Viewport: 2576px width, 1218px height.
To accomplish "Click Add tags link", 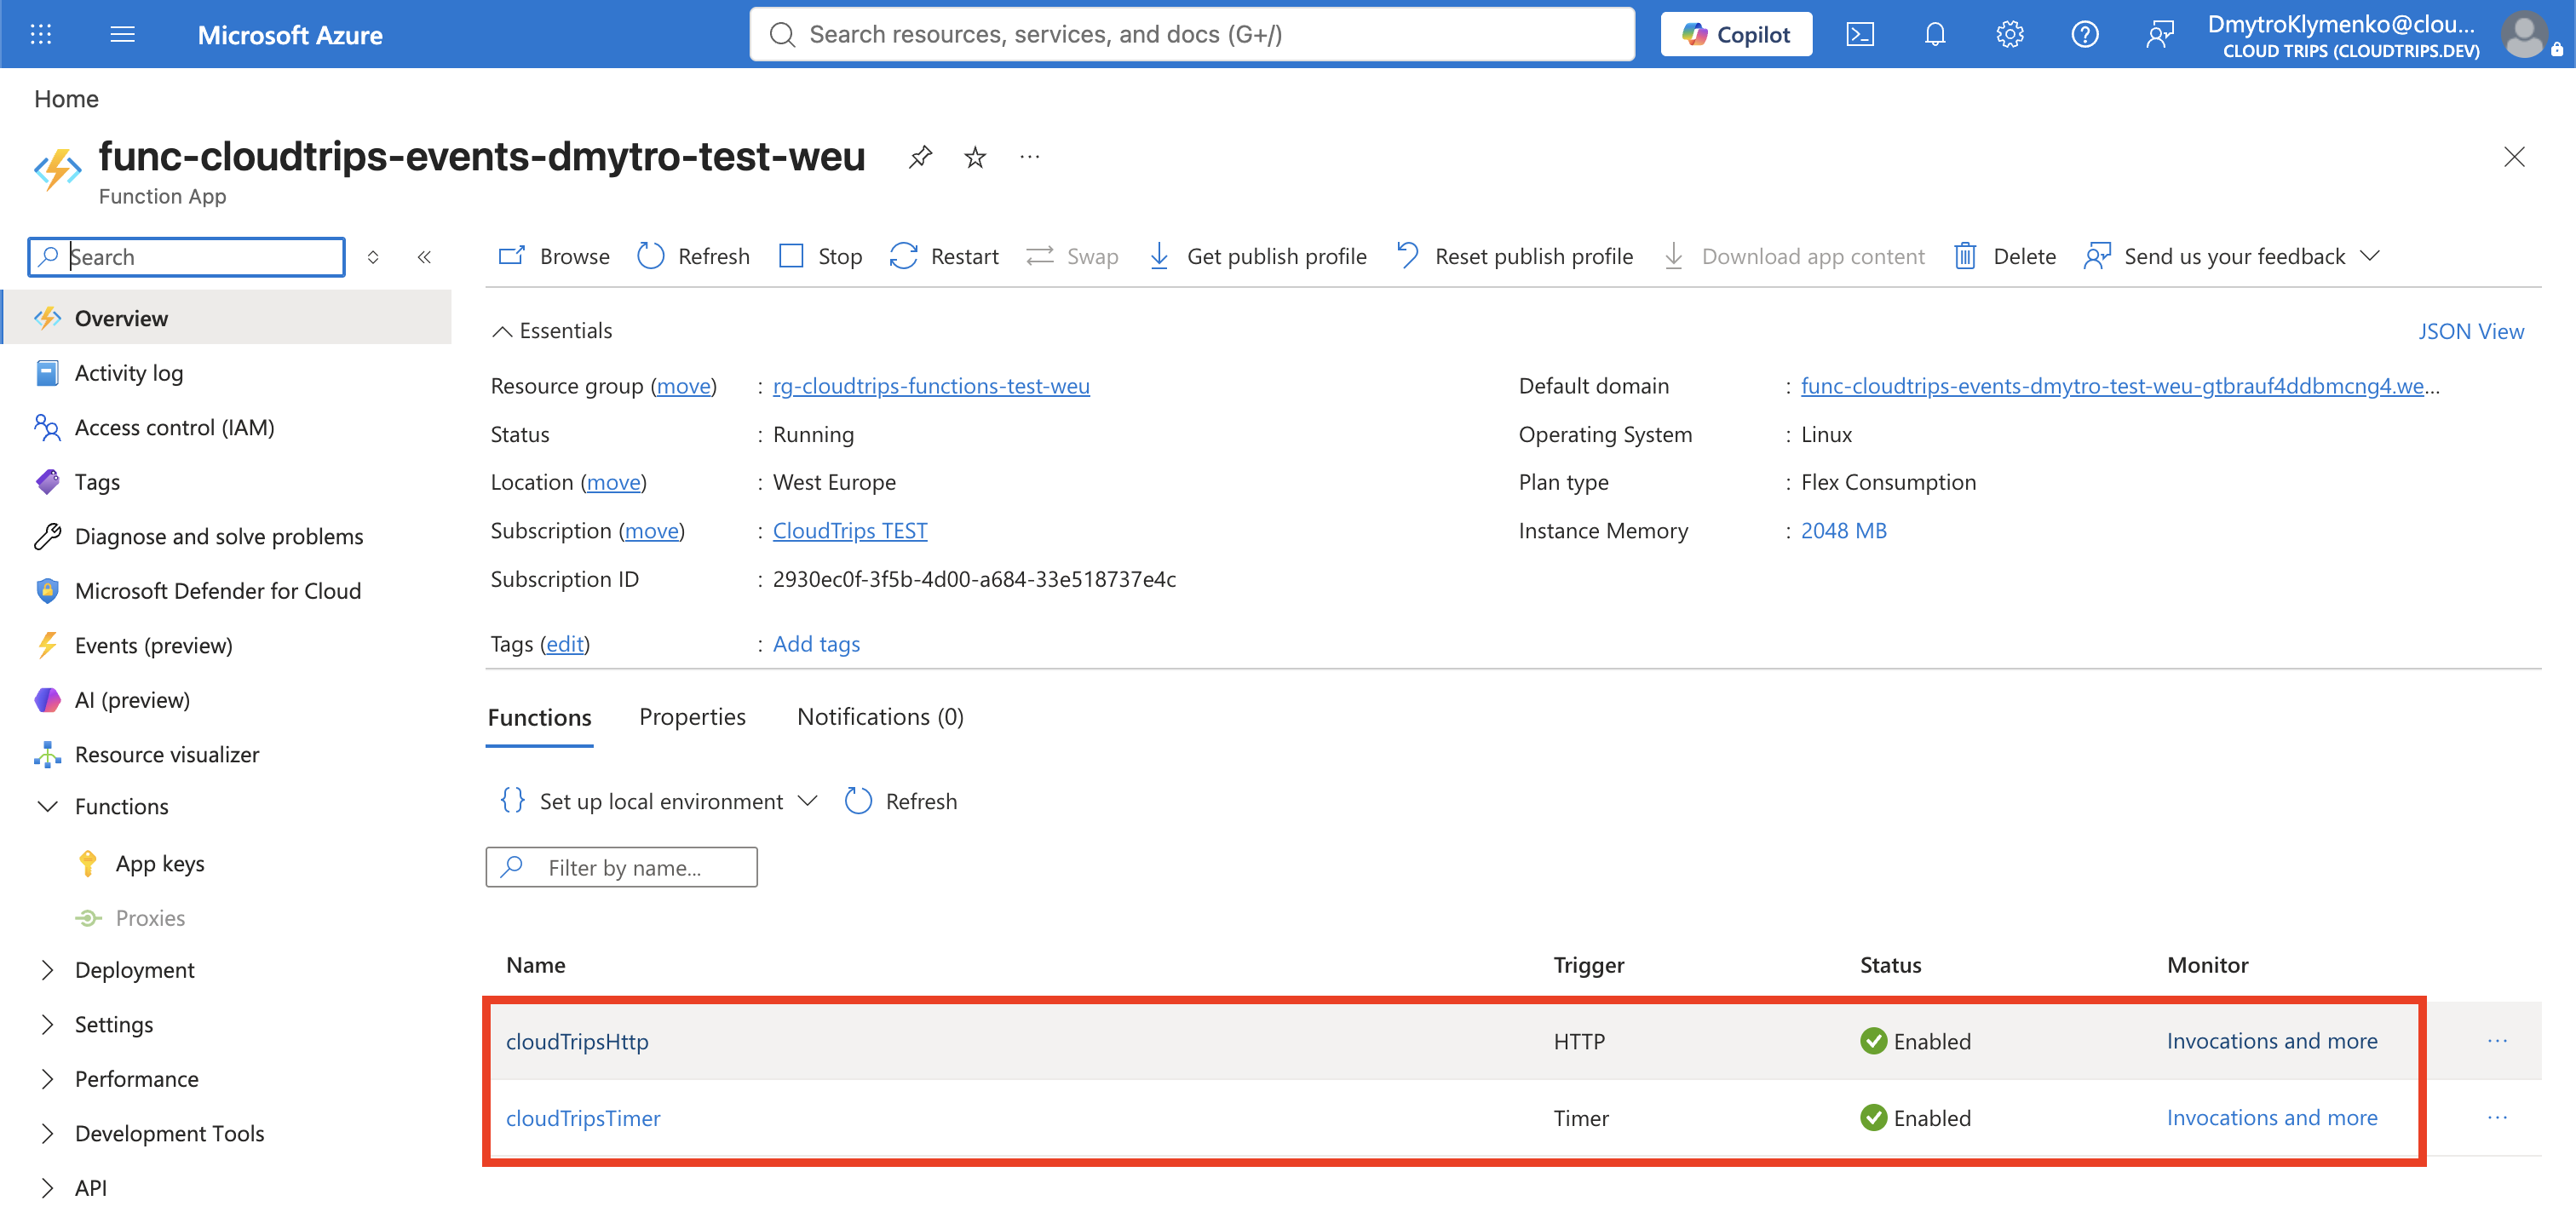I will click(x=816, y=643).
